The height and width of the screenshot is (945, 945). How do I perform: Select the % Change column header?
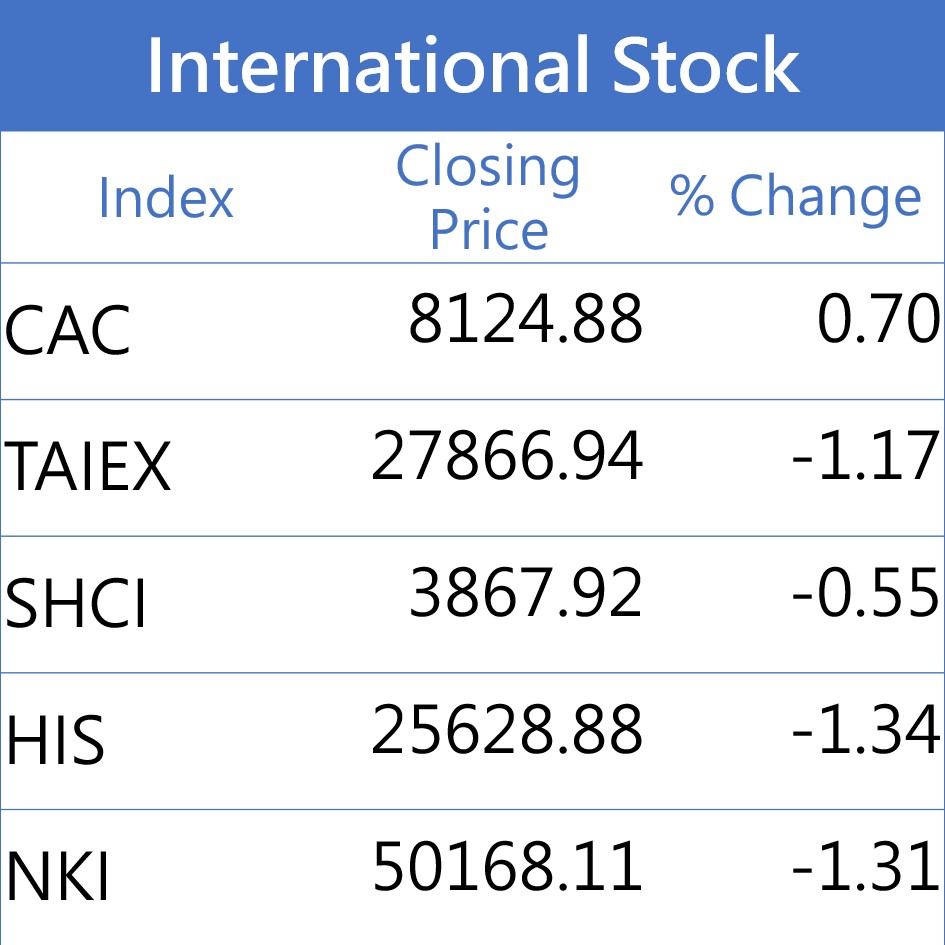tap(795, 197)
